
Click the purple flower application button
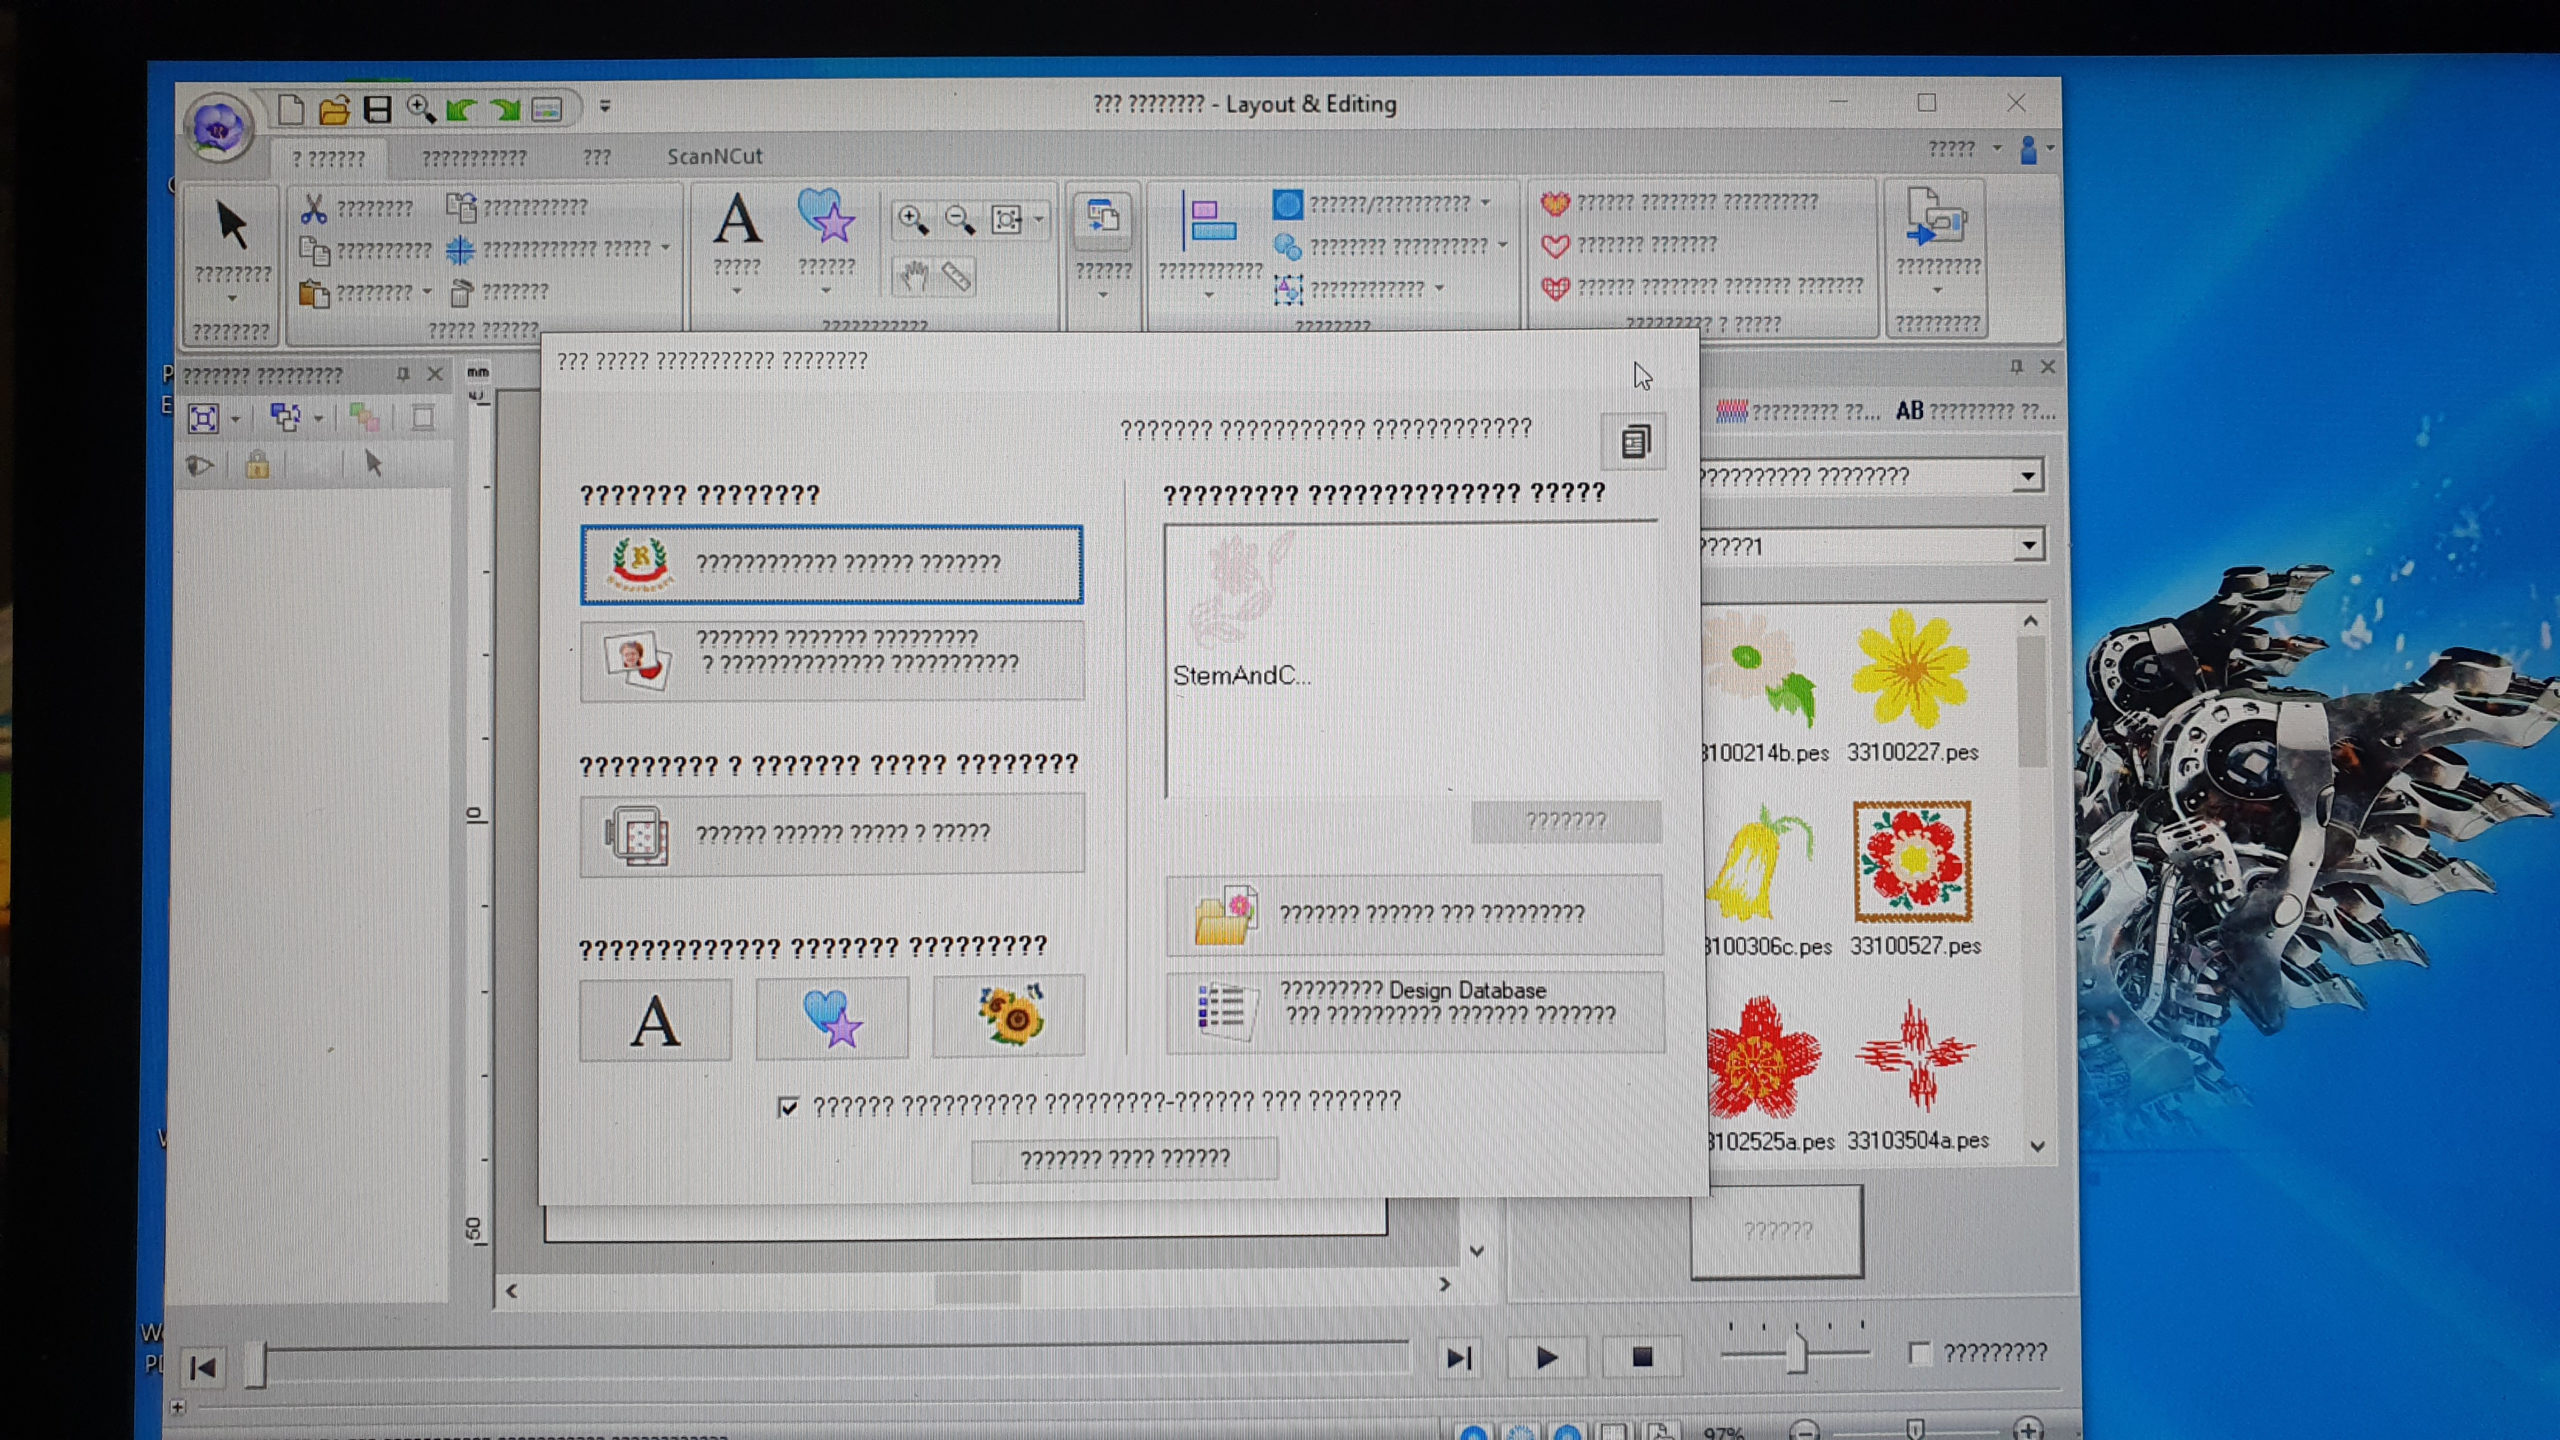[217, 127]
